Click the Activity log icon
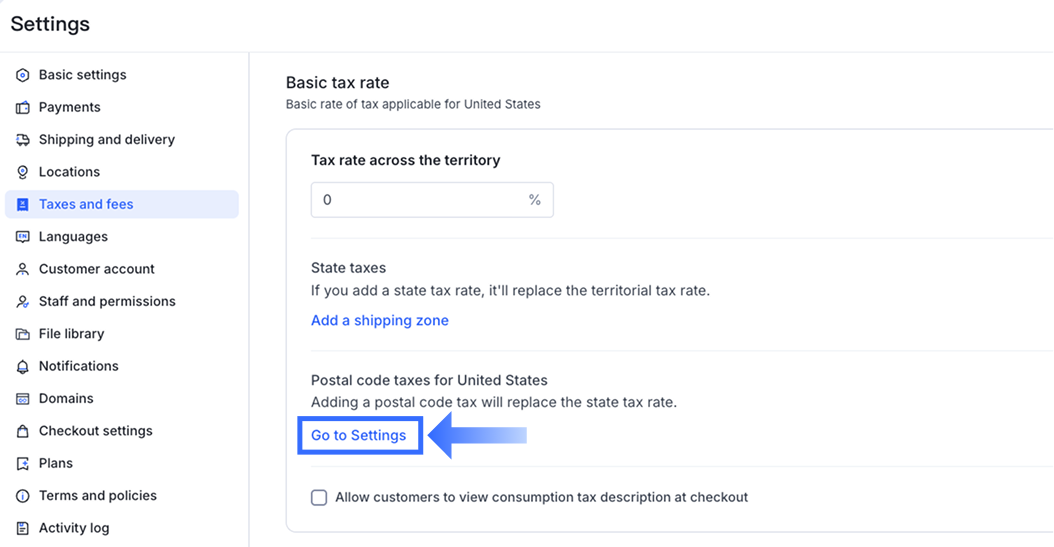The image size is (1054, 547). pos(23,528)
